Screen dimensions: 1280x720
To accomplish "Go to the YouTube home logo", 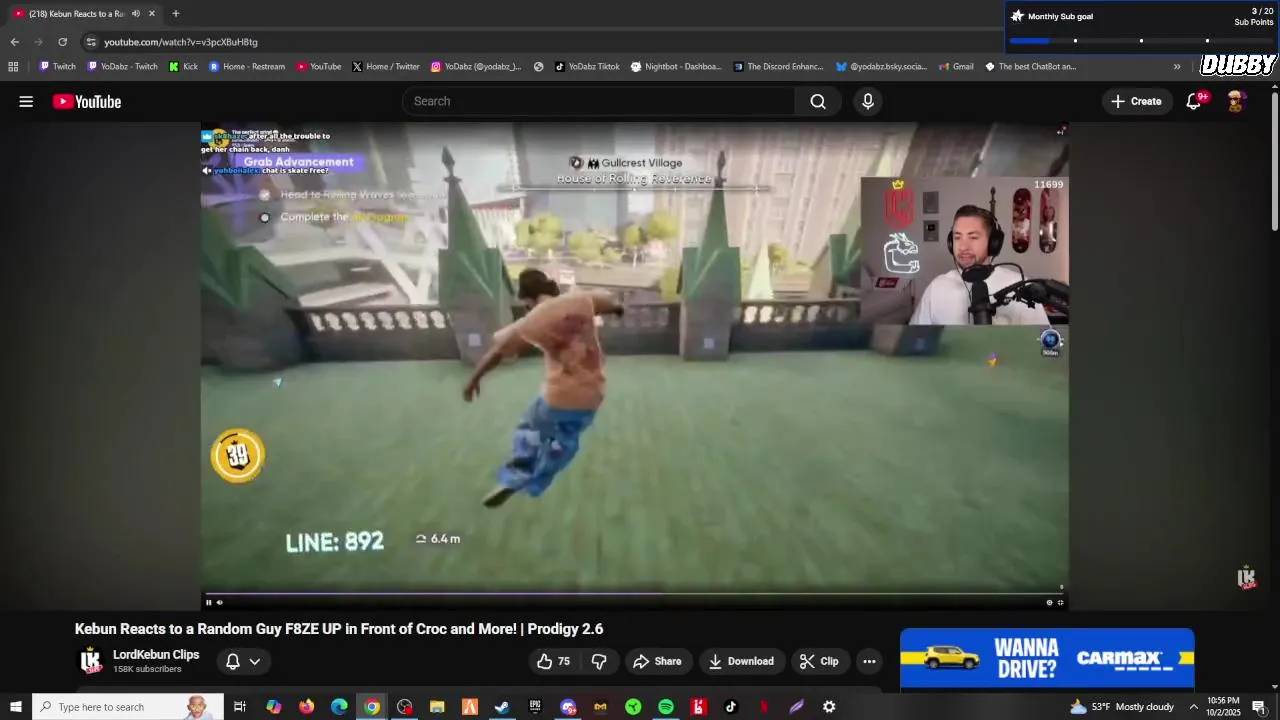I will pos(87,101).
